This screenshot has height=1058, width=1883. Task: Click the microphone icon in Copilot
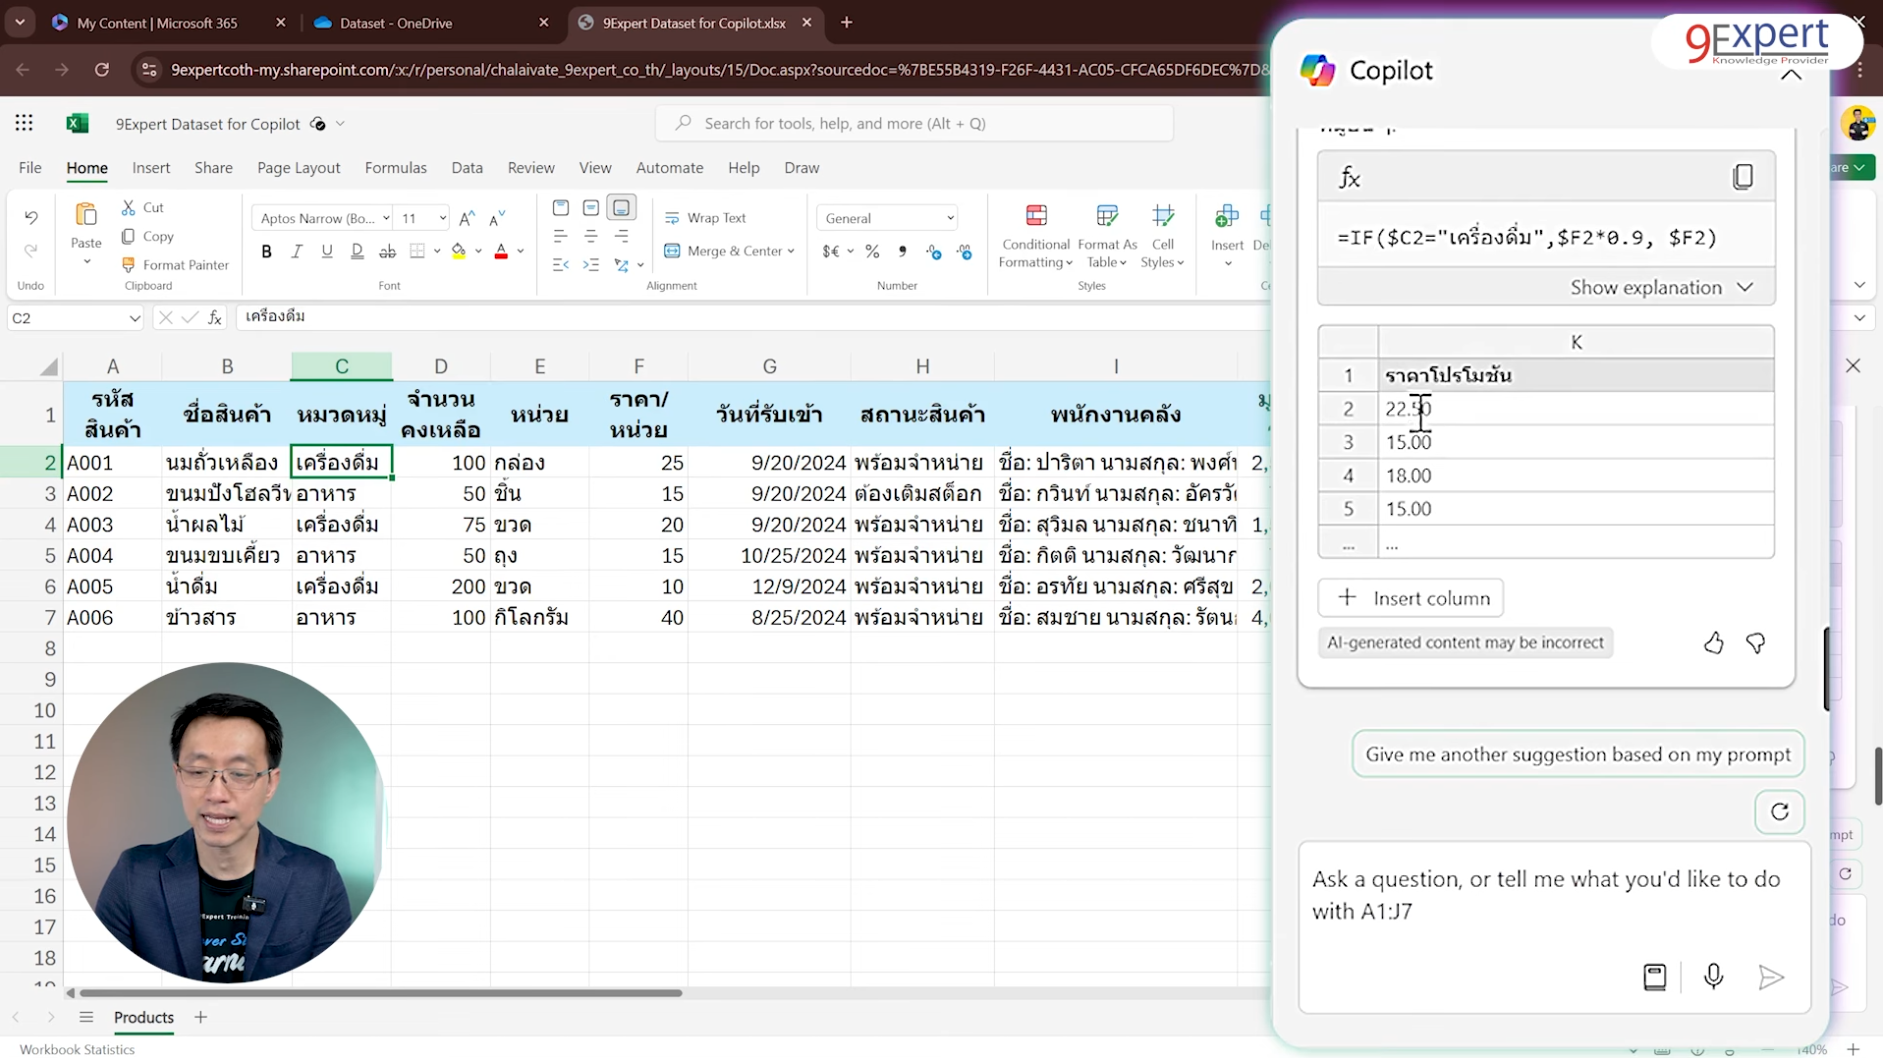[x=1713, y=976]
